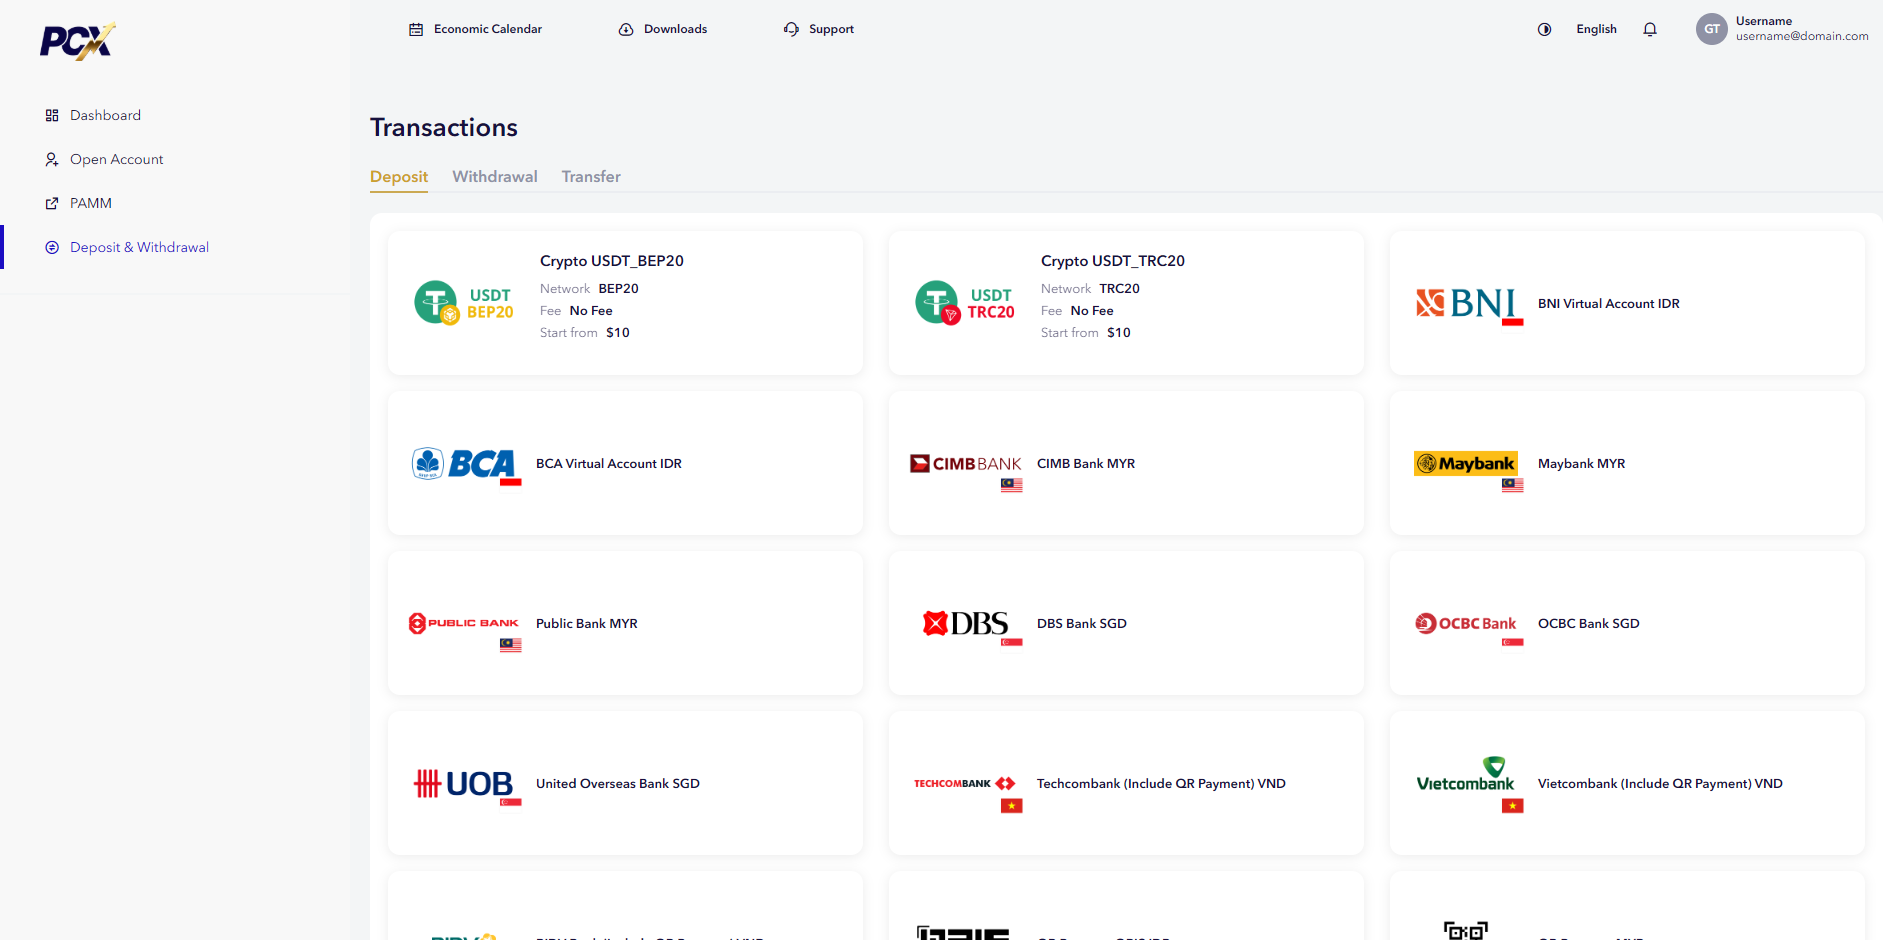This screenshot has width=1883, height=940.
Task: Click the Open Account person icon
Action: pyautogui.click(x=52, y=159)
